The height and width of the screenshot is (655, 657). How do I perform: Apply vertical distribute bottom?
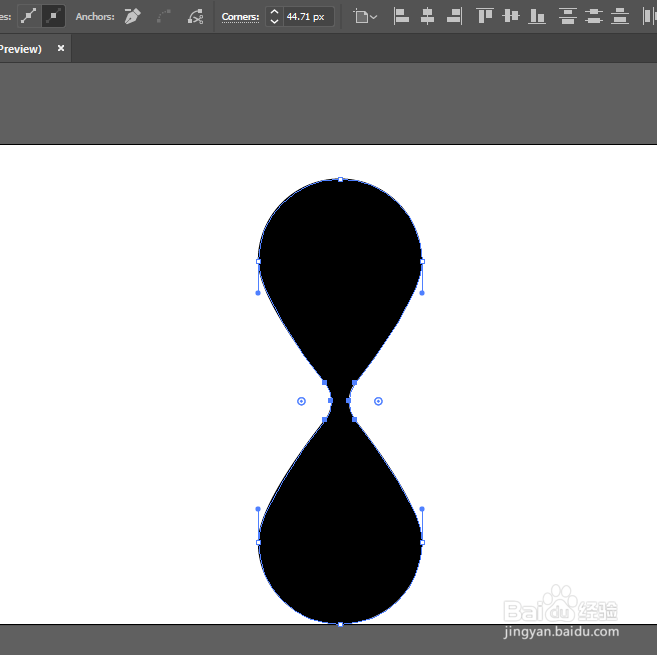pos(620,16)
